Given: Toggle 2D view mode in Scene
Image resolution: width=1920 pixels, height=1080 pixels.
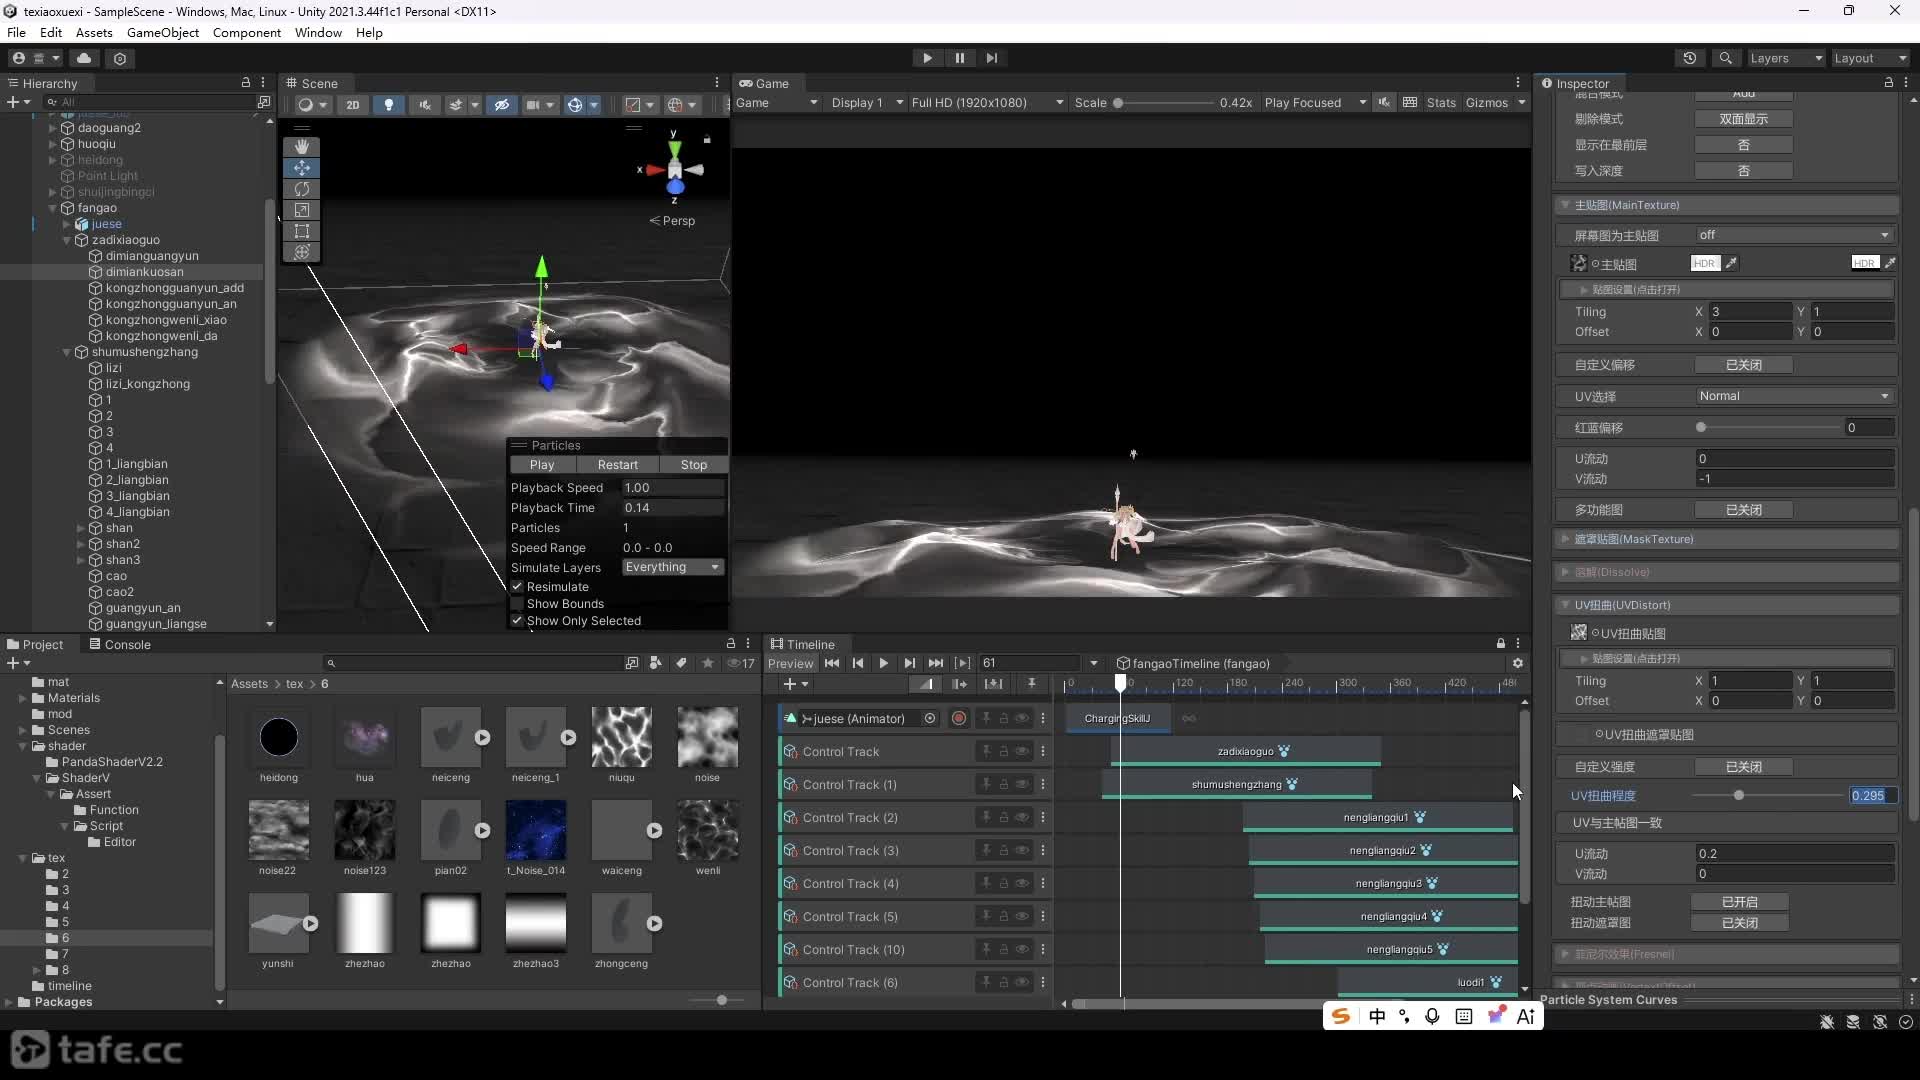Looking at the screenshot, I should pyautogui.click(x=352, y=104).
